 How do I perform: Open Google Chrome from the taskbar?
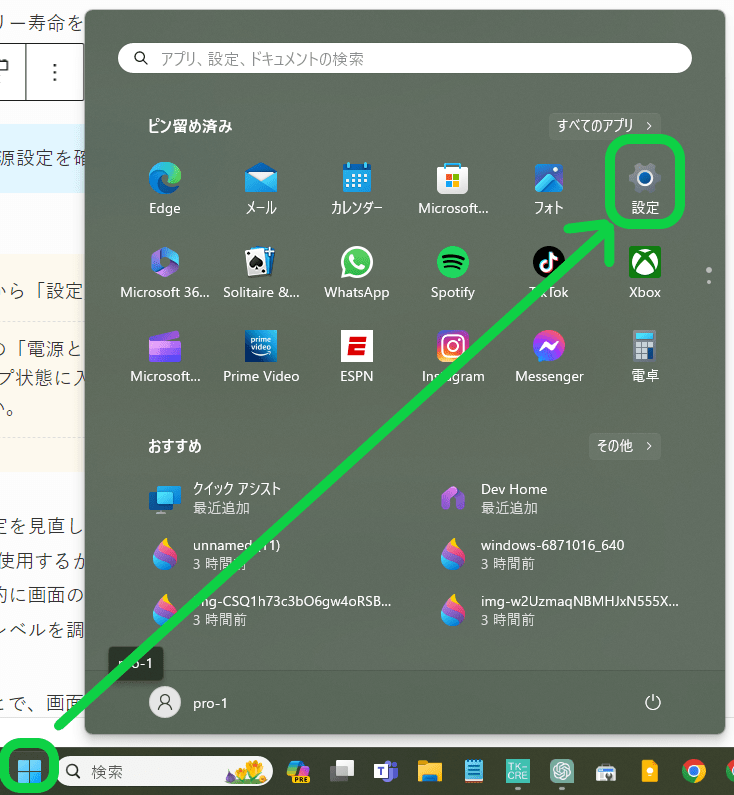click(x=693, y=772)
